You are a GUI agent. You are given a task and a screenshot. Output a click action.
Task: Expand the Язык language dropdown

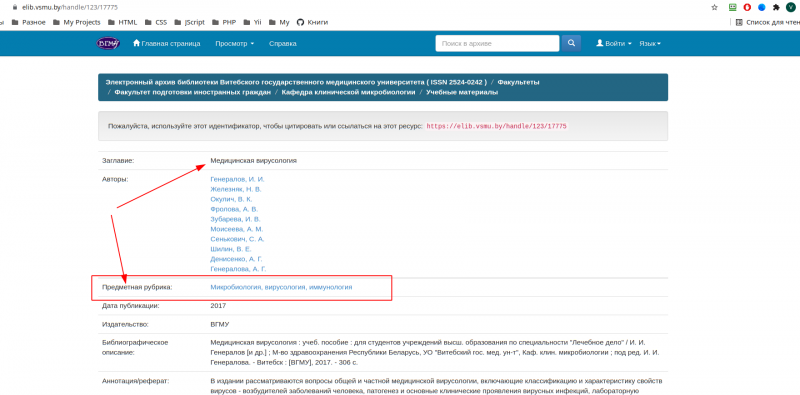tap(650, 43)
